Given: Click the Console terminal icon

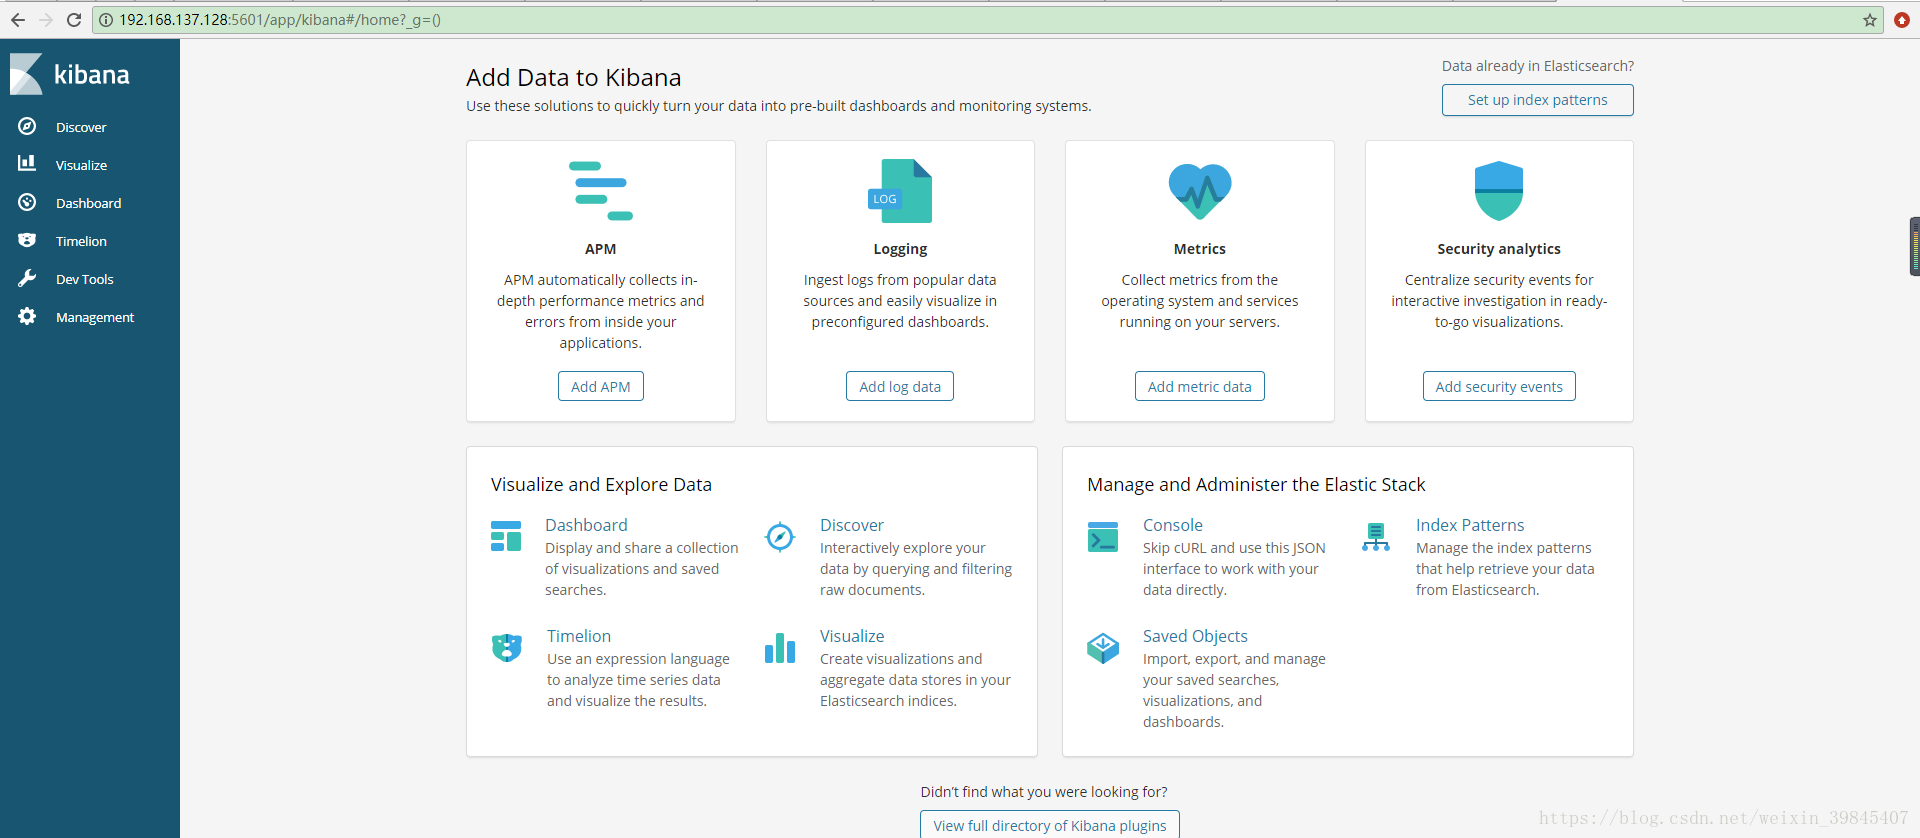Looking at the screenshot, I should [x=1103, y=537].
